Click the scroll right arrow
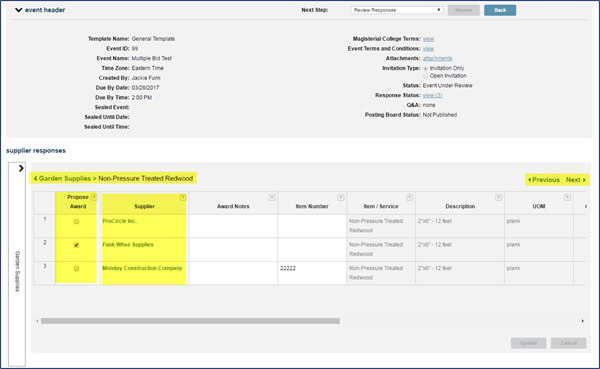This screenshot has width=600, height=369. tap(582, 321)
